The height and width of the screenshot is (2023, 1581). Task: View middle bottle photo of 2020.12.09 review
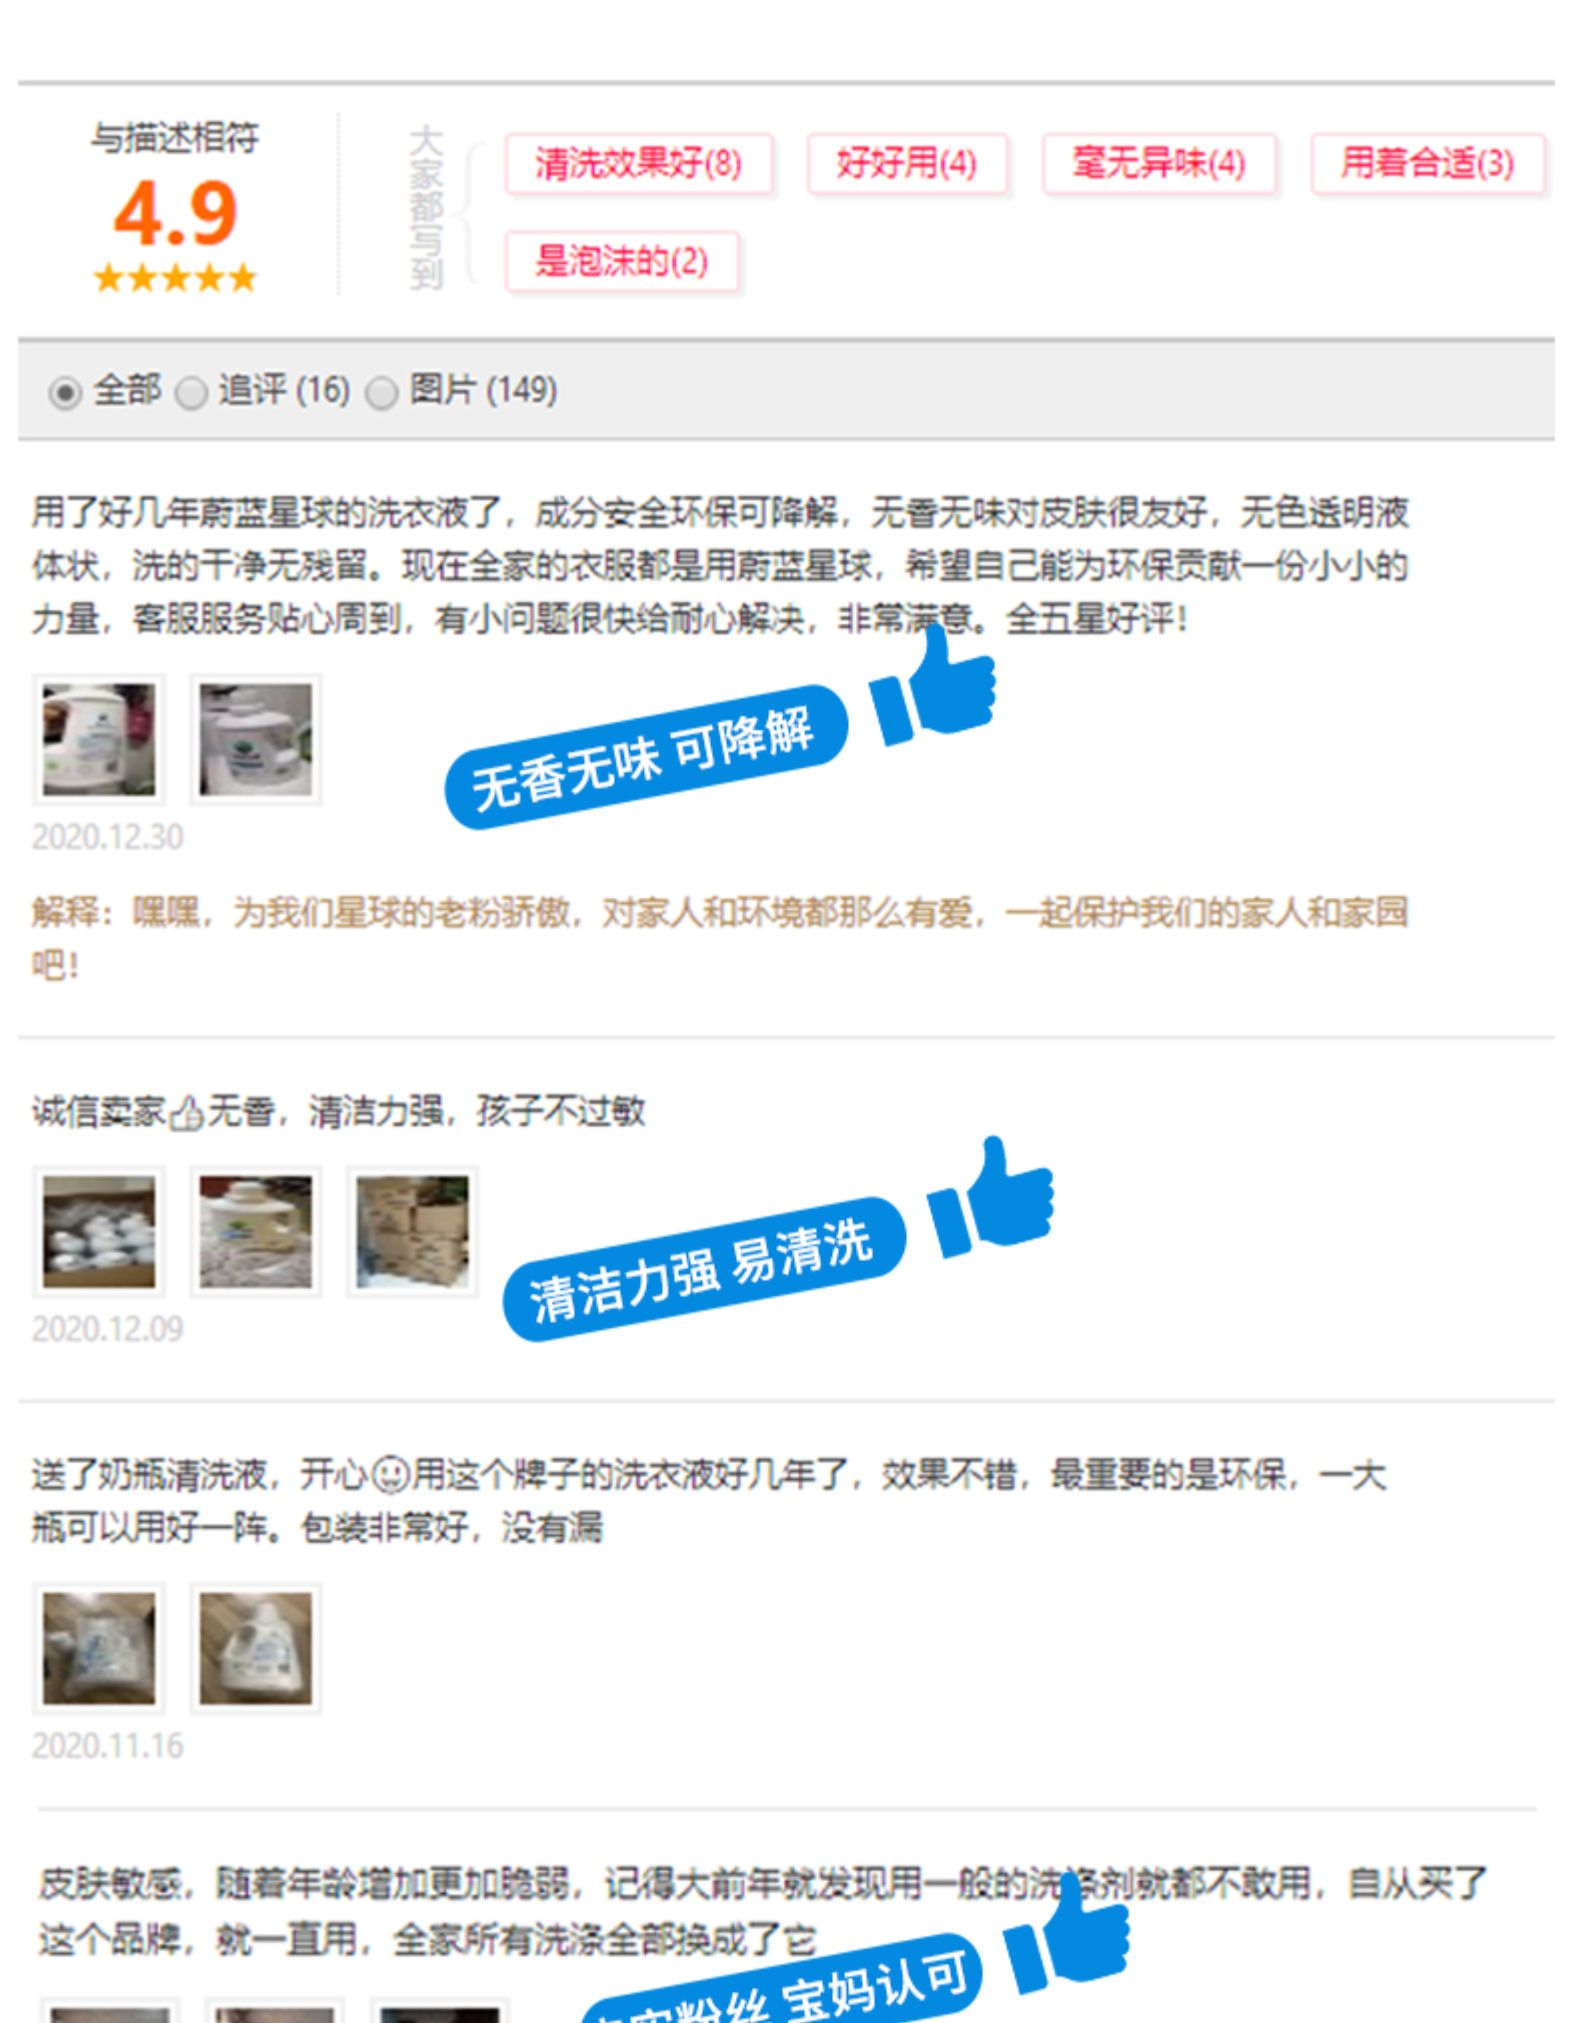pos(256,1232)
